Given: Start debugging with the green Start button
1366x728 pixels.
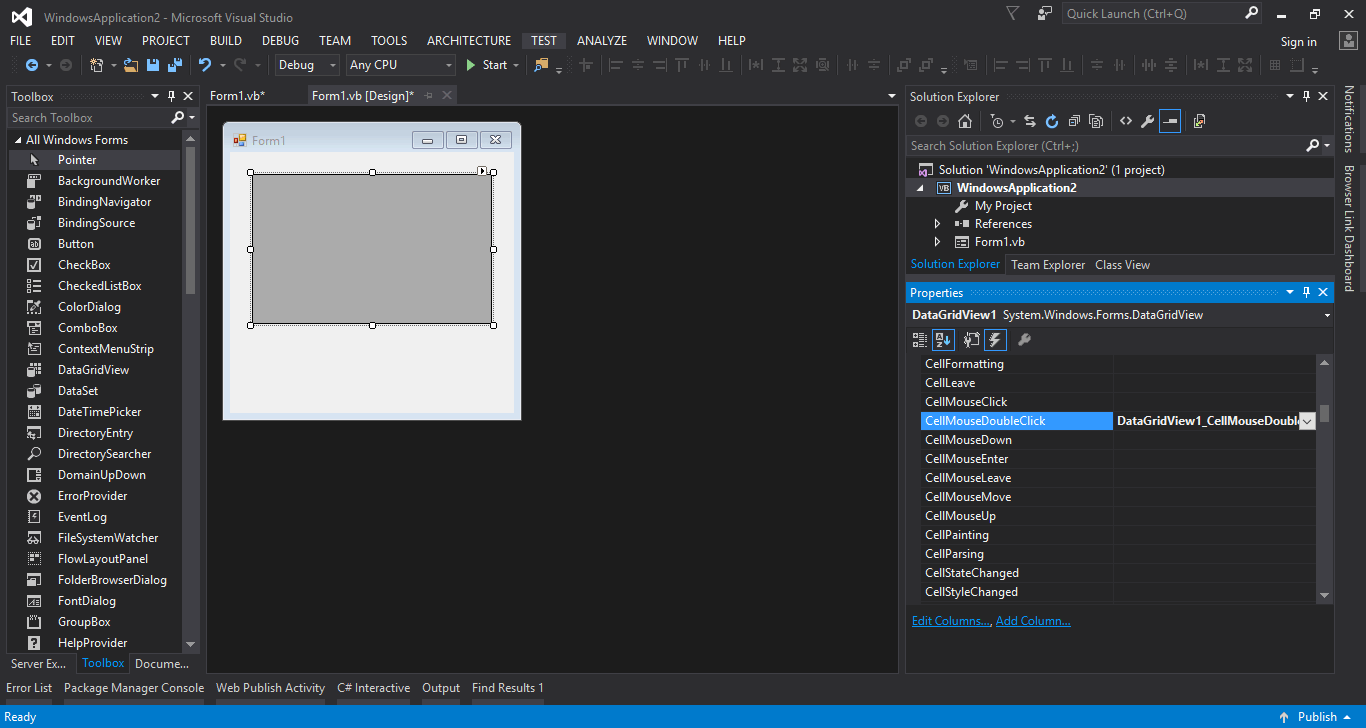Looking at the screenshot, I should [486, 65].
